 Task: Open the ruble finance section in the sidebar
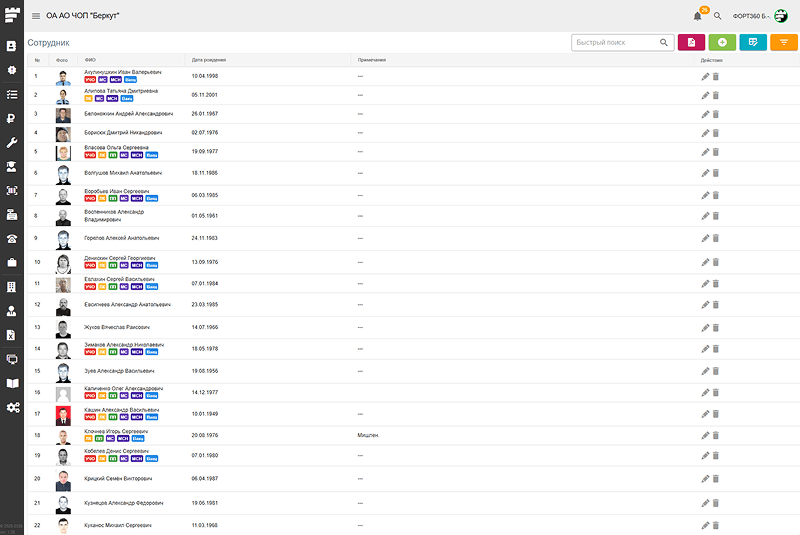[12, 119]
